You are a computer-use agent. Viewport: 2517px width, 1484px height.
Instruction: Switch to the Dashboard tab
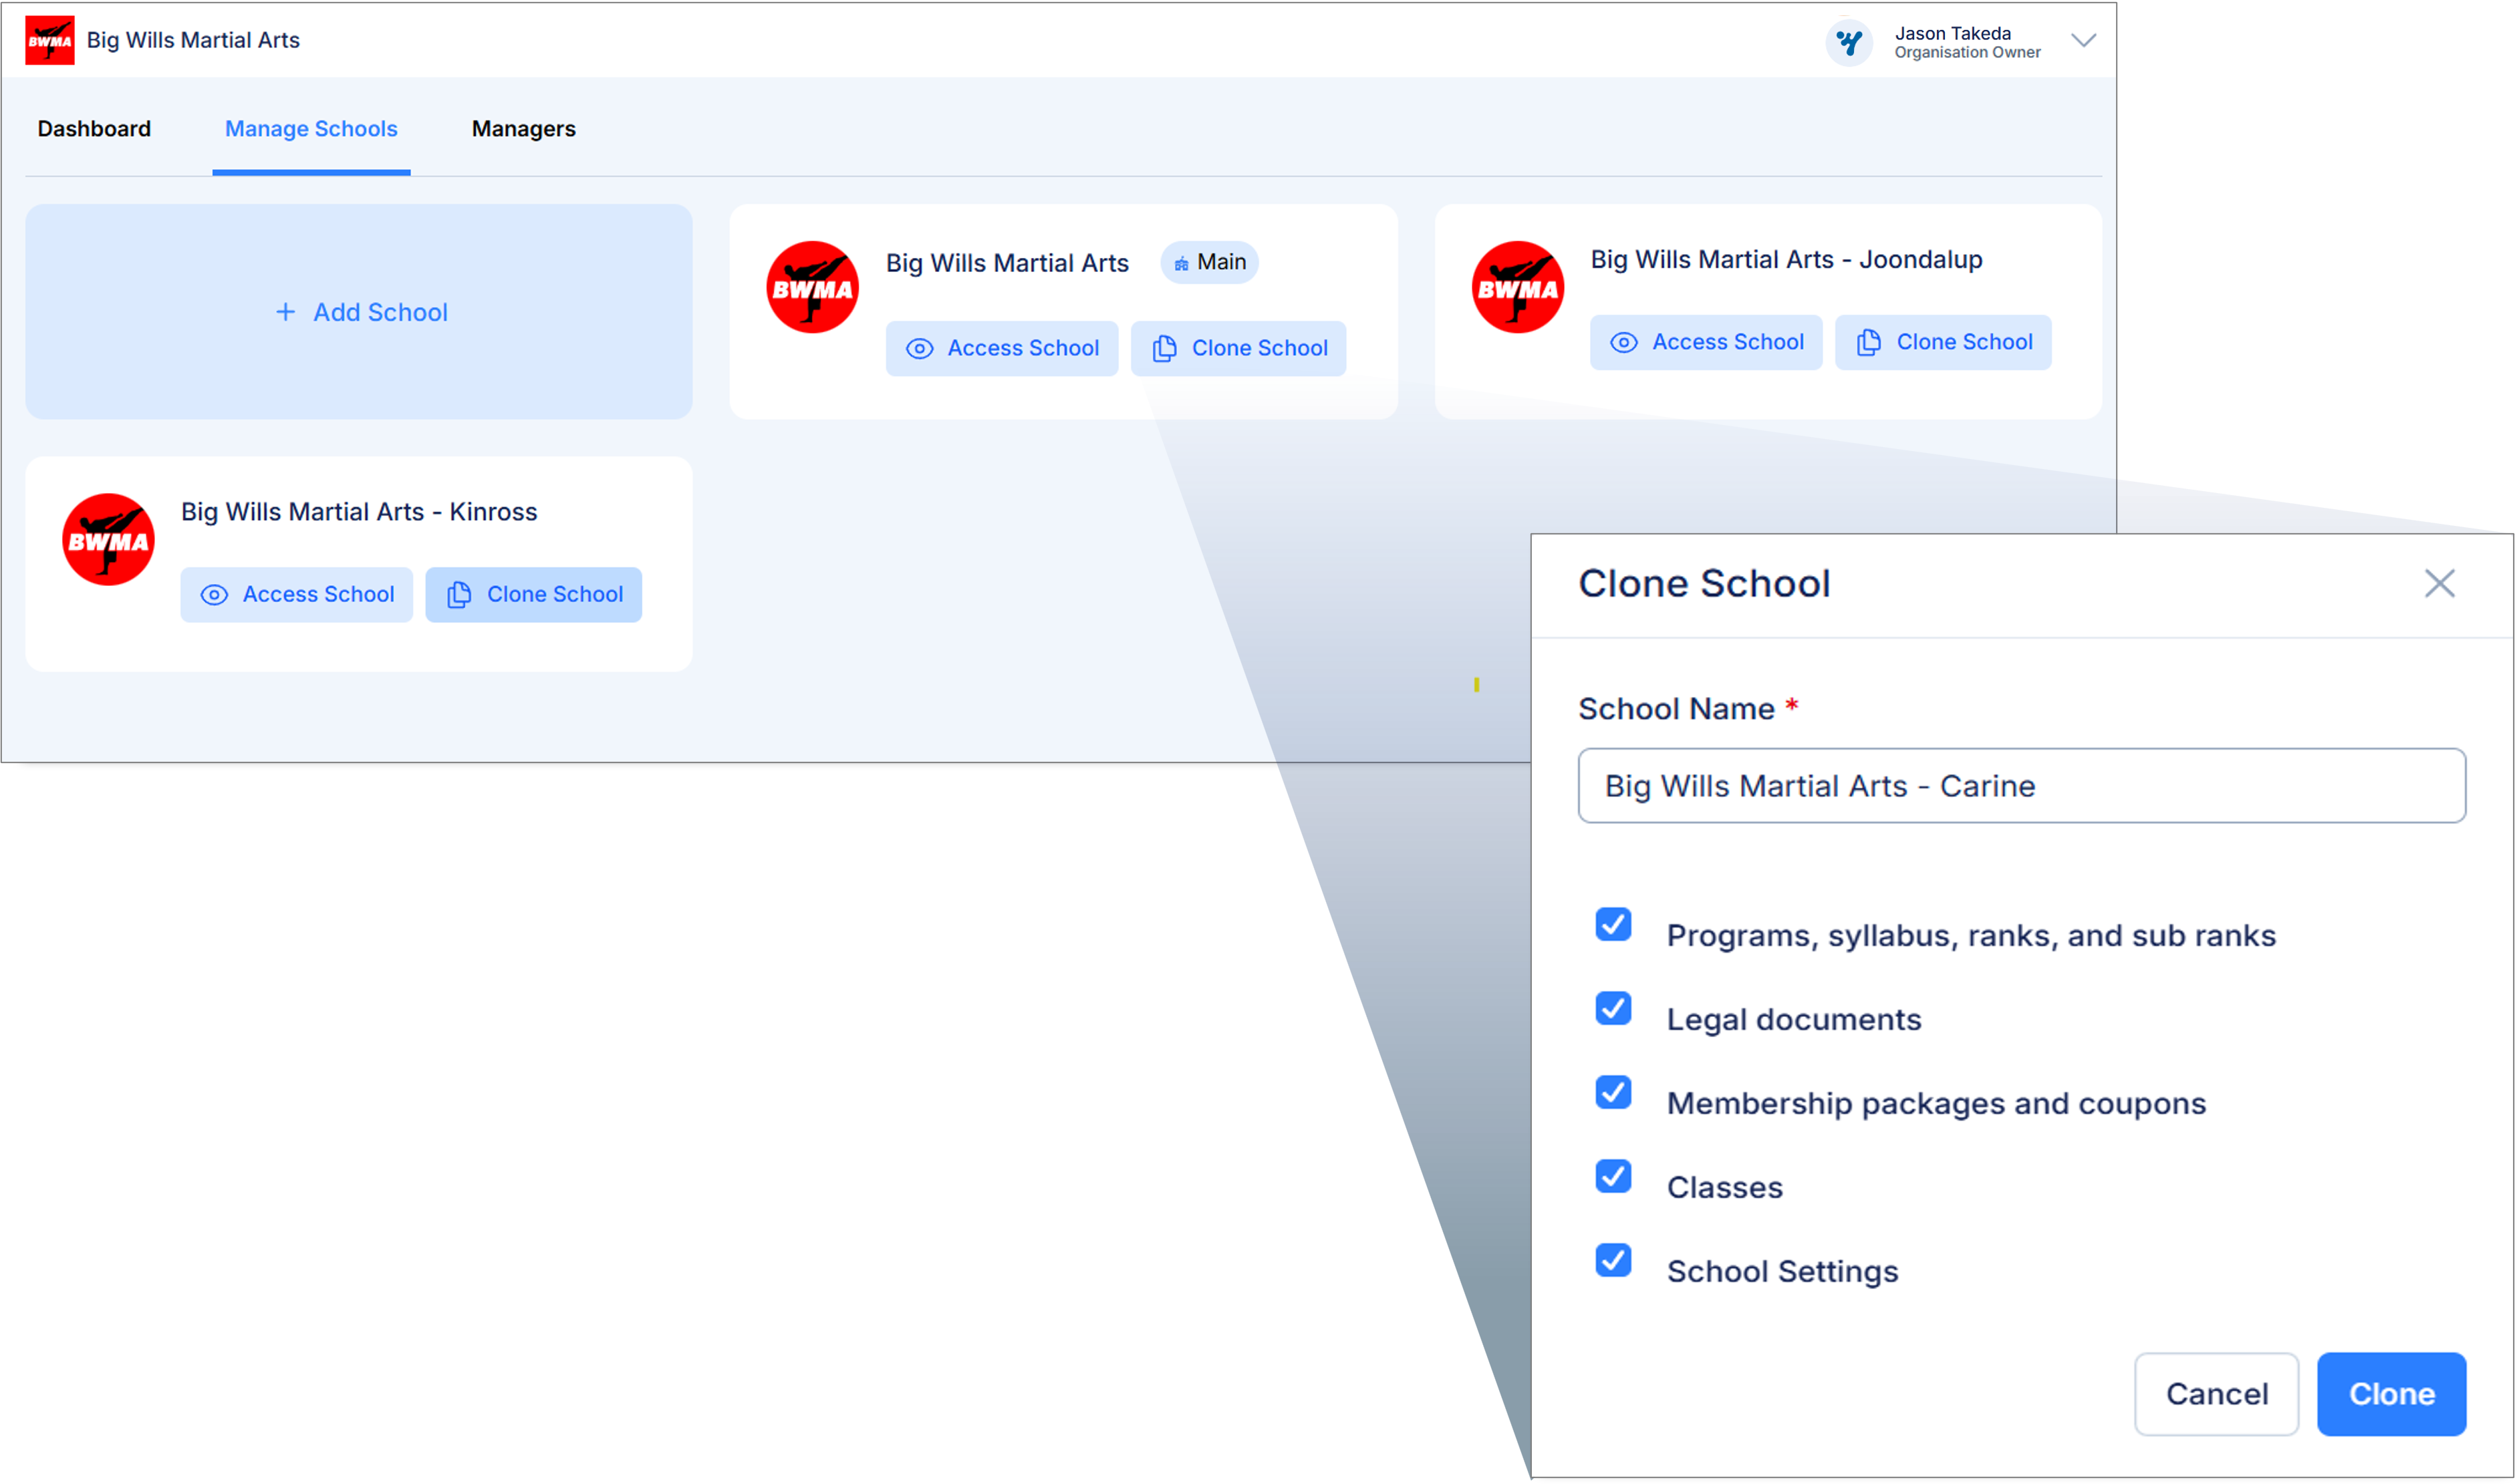point(94,129)
